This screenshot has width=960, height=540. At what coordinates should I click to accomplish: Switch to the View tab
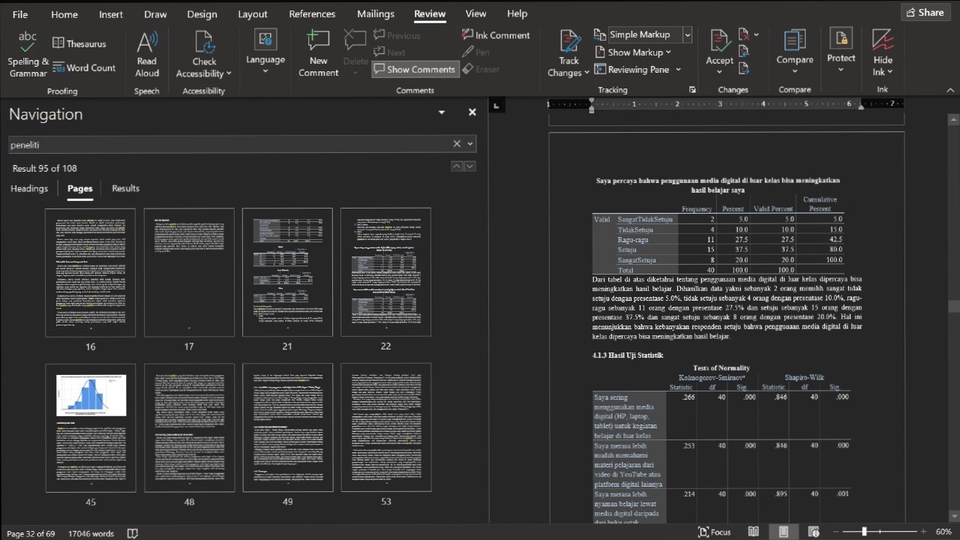pos(476,13)
